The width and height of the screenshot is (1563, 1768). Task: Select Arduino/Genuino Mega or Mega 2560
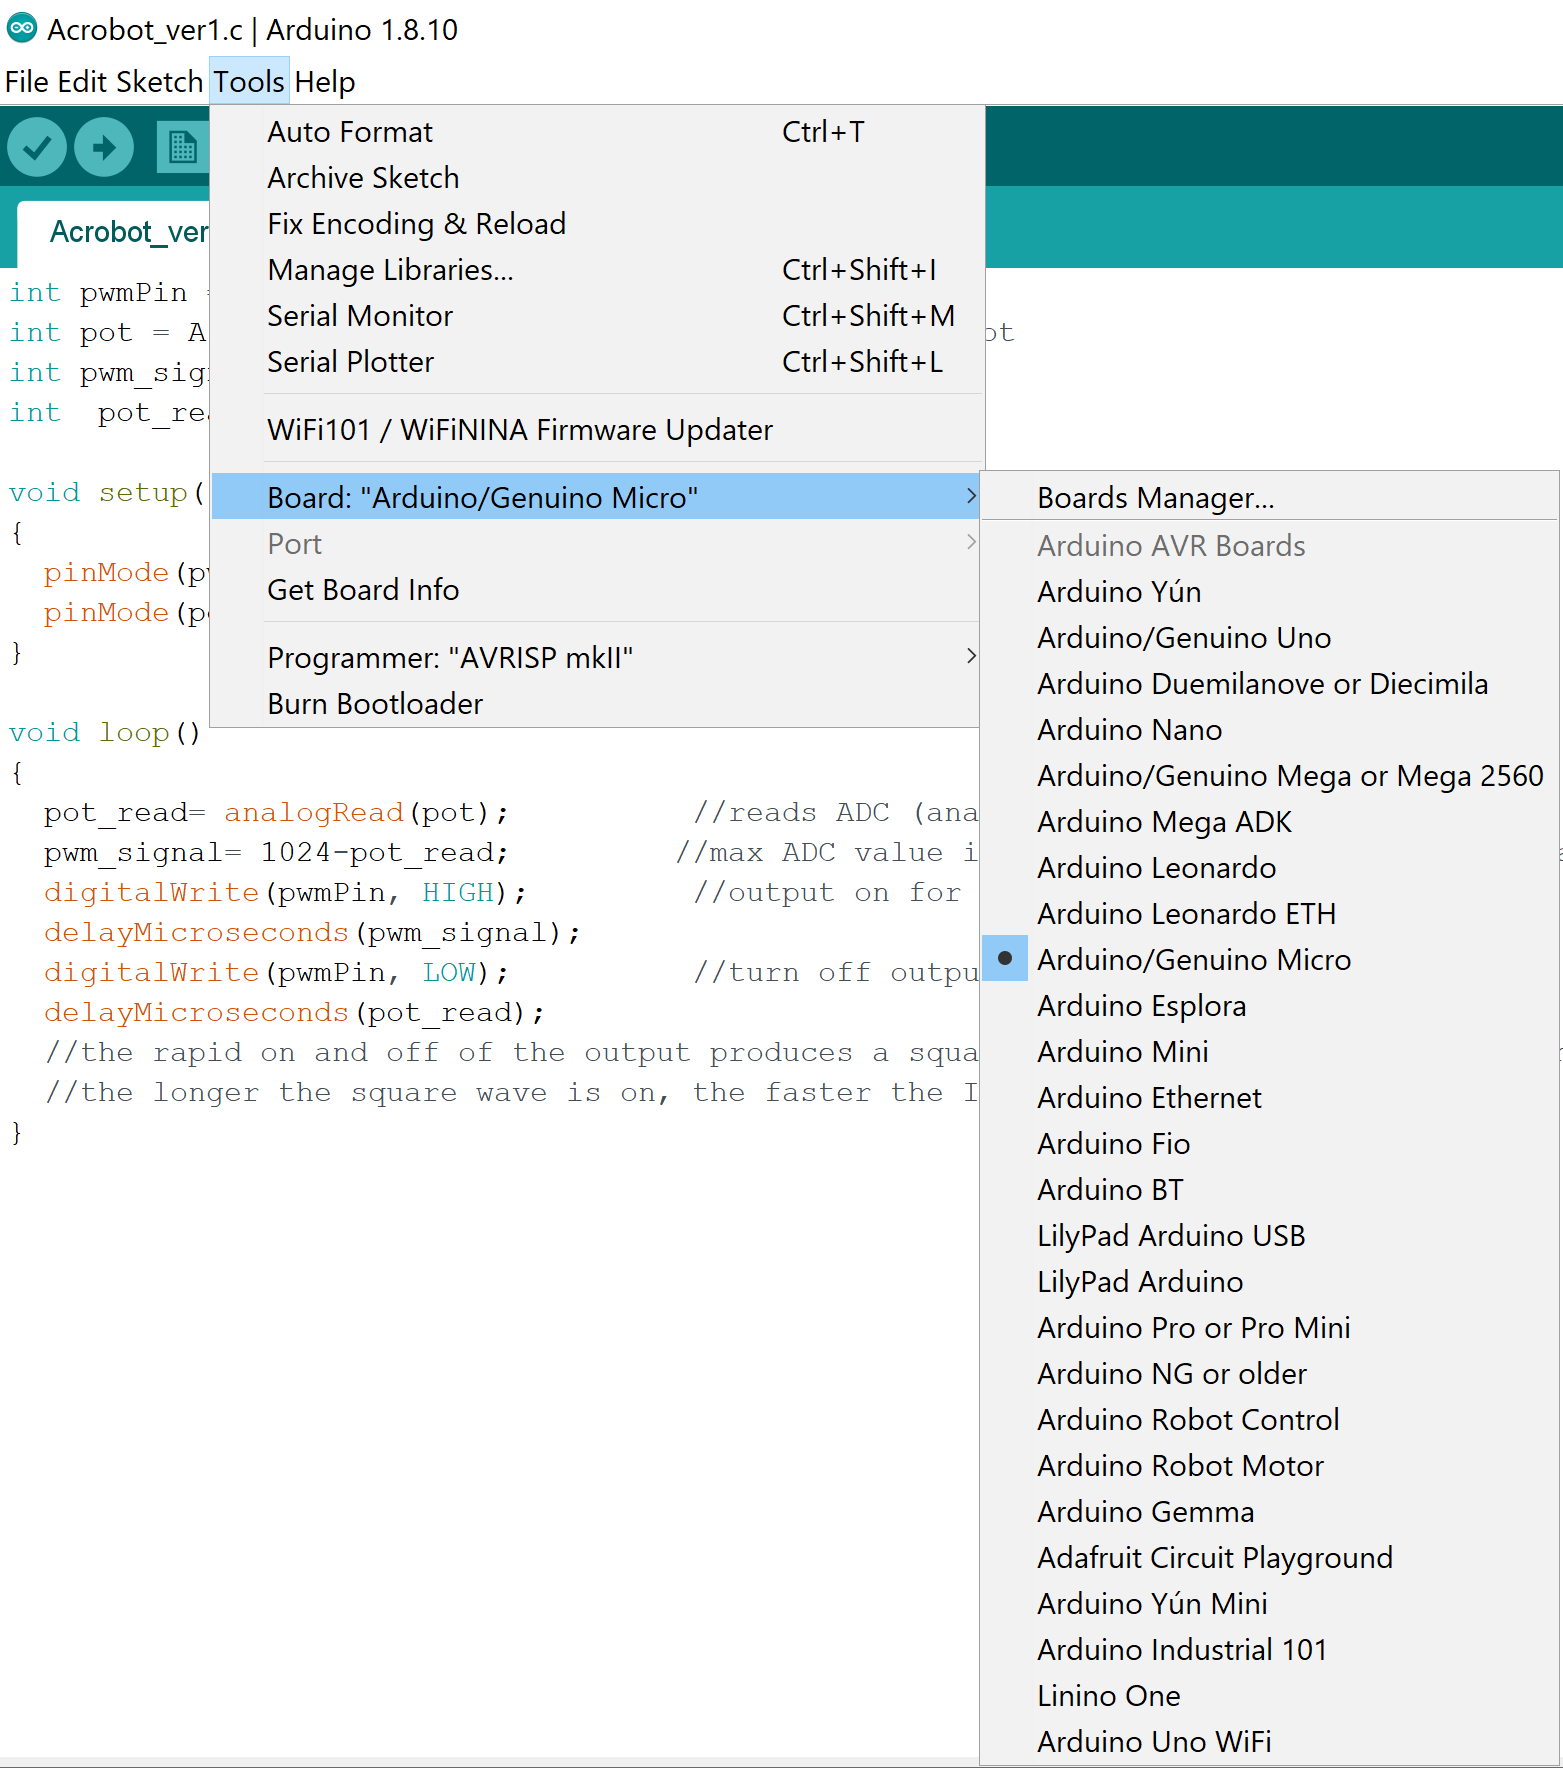(1270, 775)
